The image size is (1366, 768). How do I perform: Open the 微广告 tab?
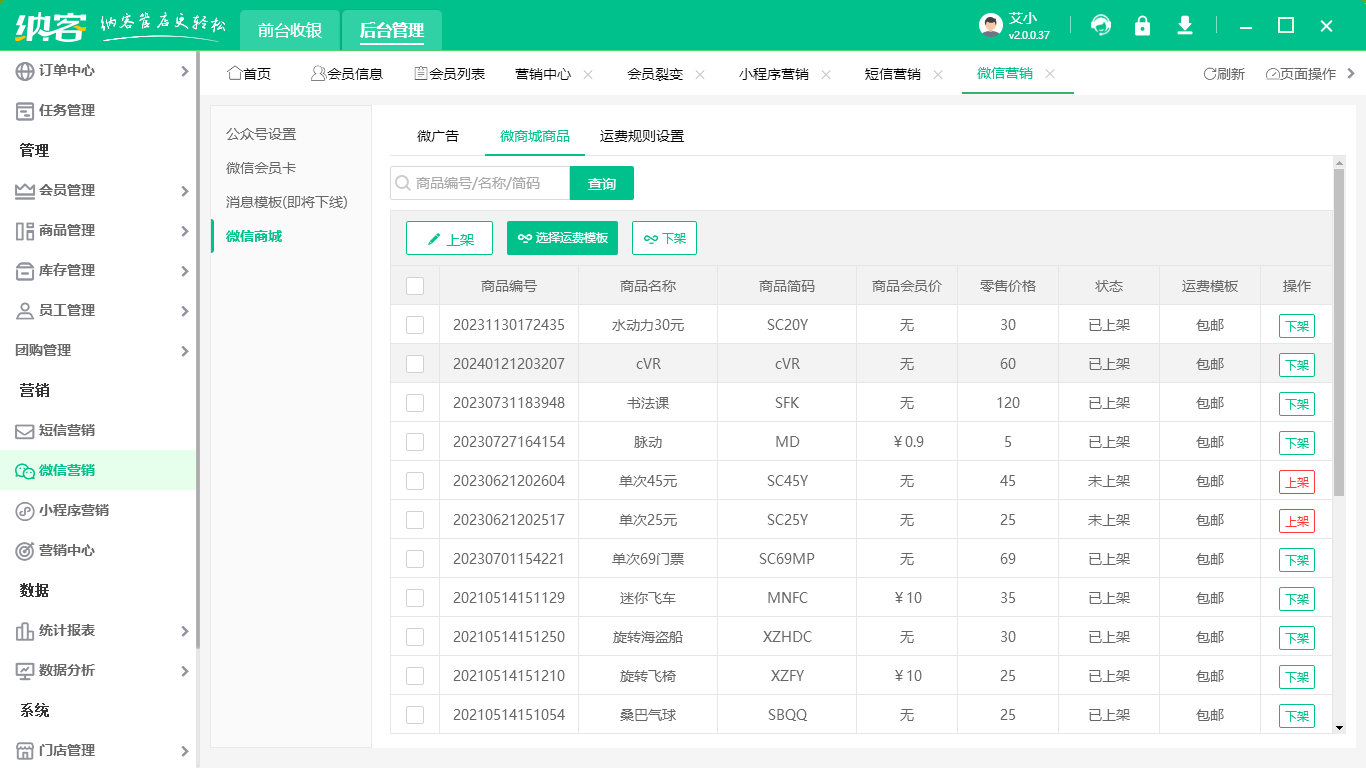(438, 136)
